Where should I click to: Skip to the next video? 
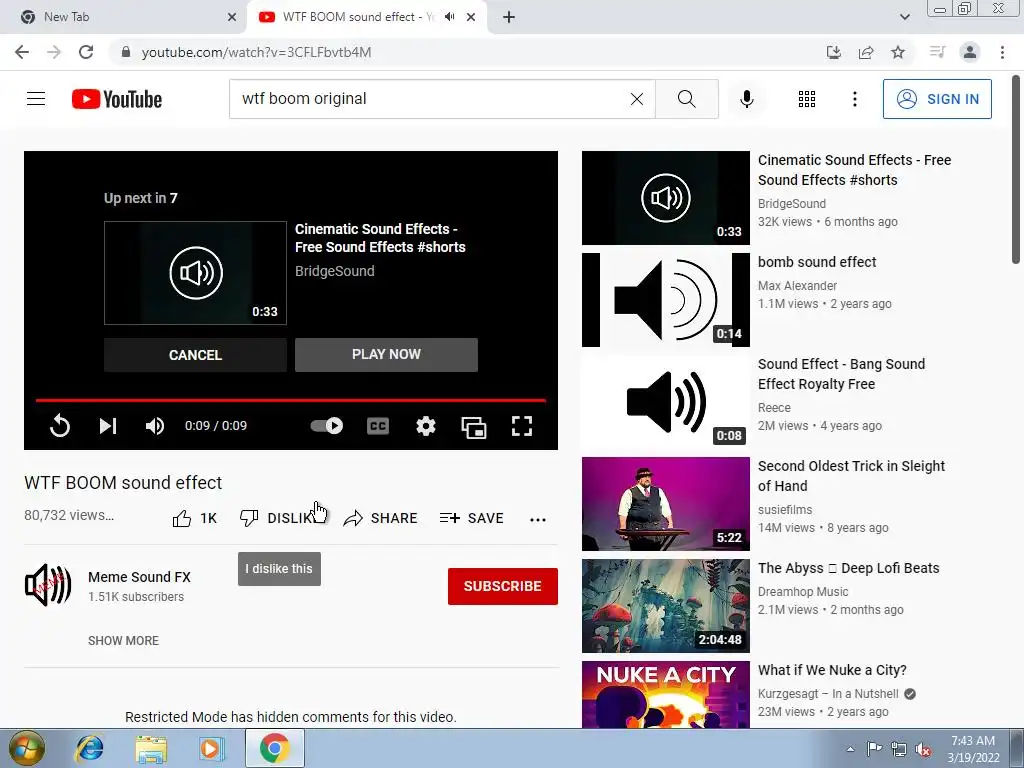click(x=108, y=426)
